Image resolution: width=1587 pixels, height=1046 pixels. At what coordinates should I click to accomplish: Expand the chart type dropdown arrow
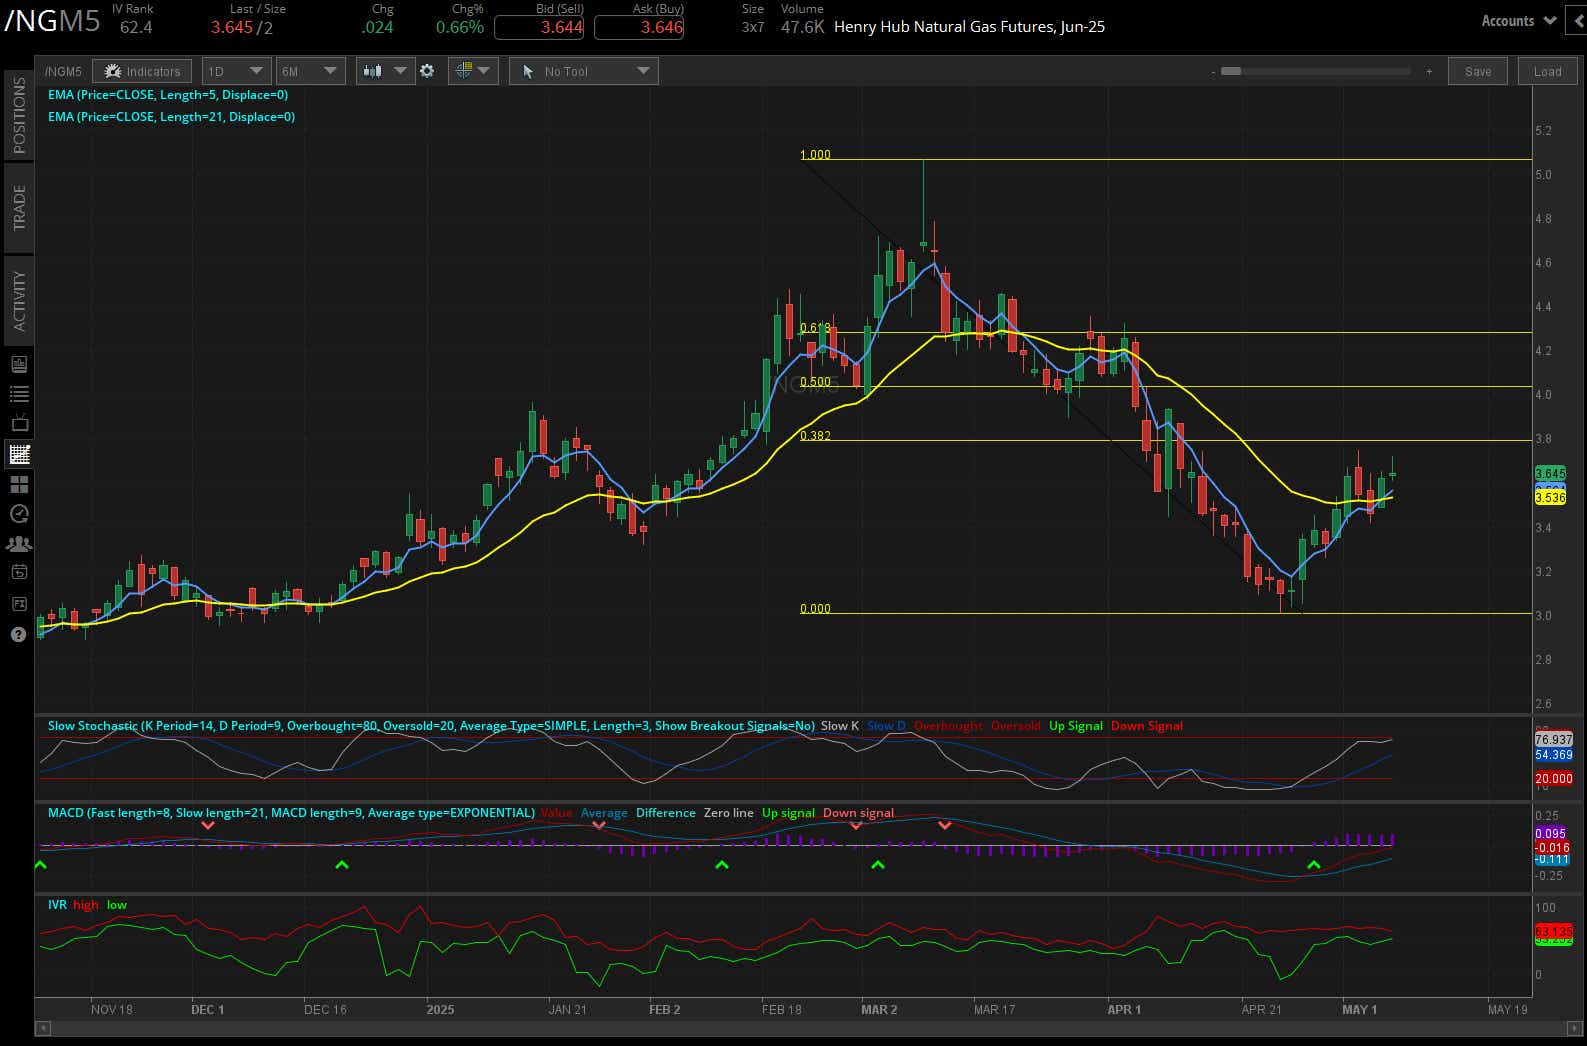tap(400, 71)
